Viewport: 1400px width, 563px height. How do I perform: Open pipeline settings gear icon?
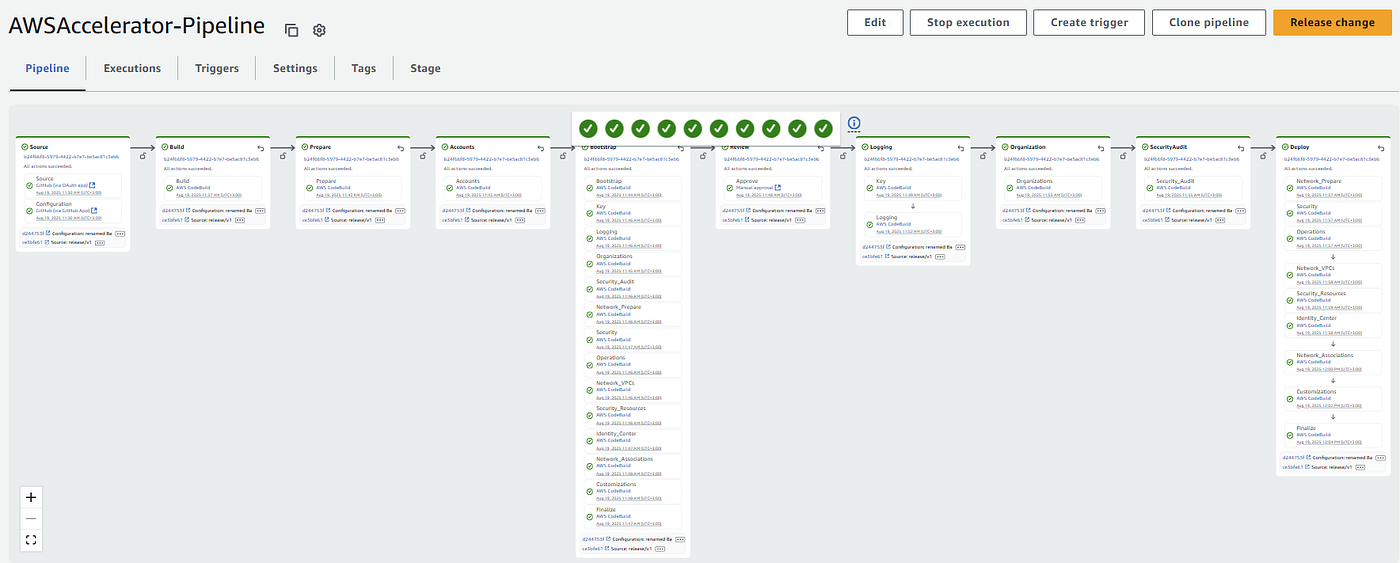[x=319, y=30]
